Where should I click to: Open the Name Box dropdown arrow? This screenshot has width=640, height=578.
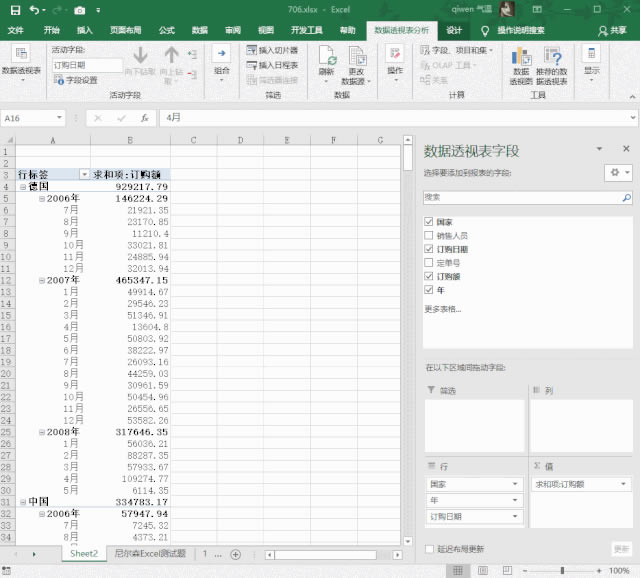(59, 118)
